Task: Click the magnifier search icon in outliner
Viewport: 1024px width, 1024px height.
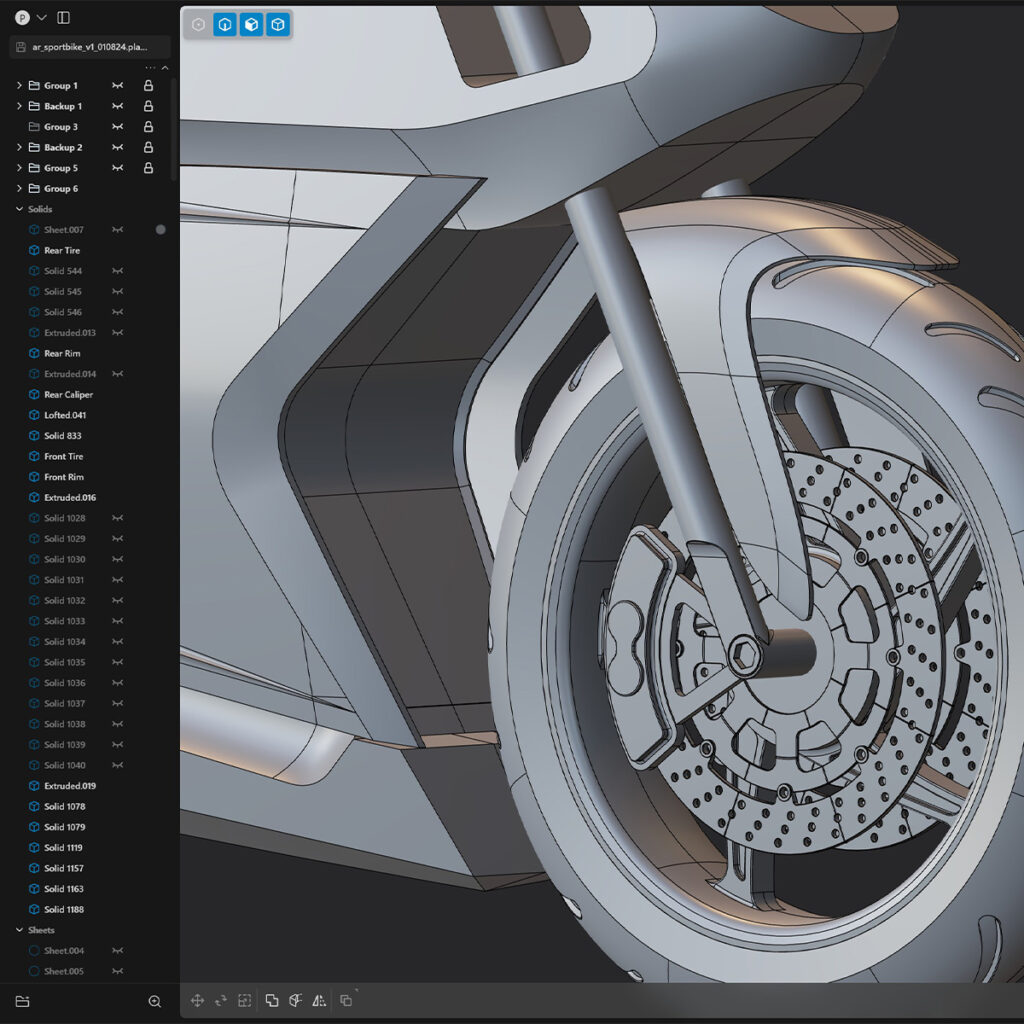Action: [x=154, y=1001]
